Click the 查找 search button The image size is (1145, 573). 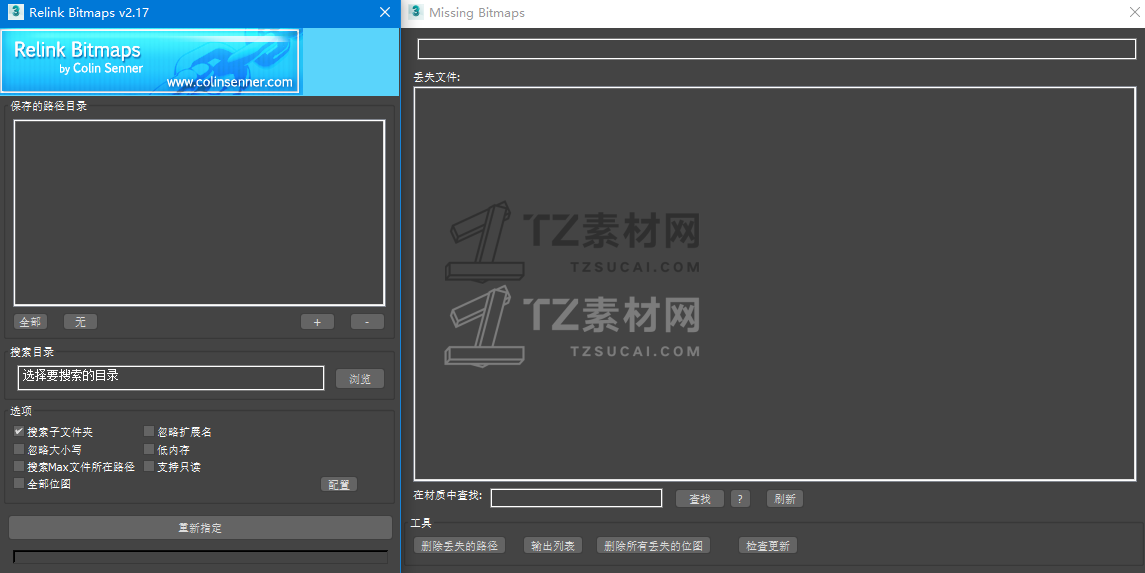click(700, 499)
